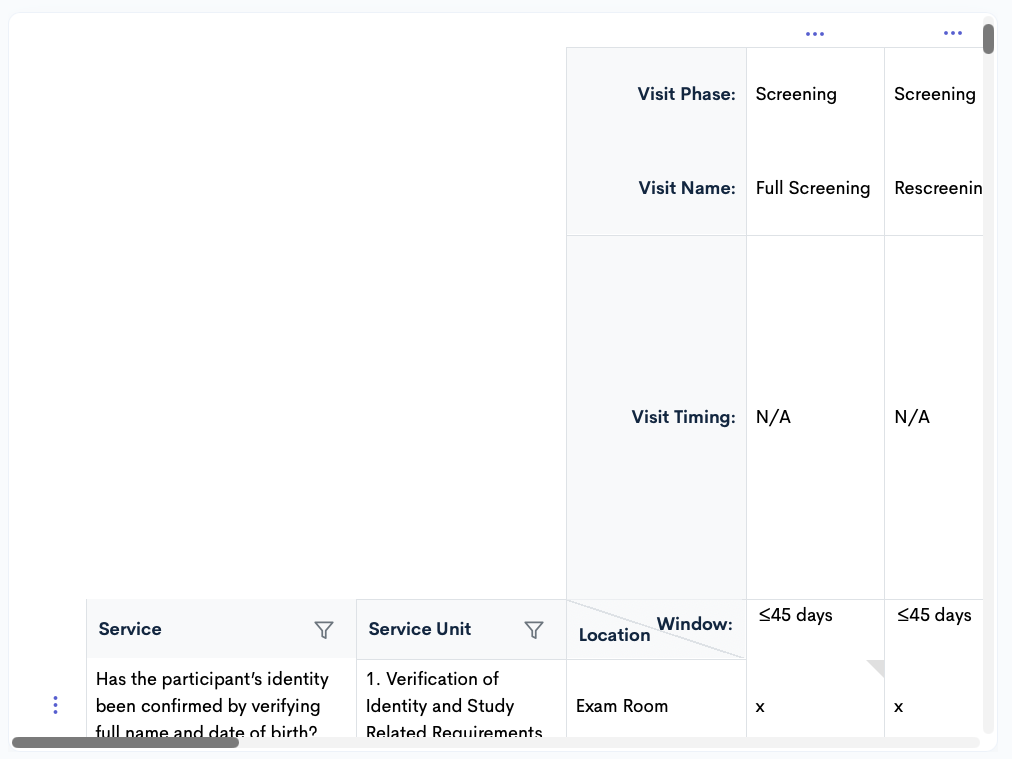Click the horizontal scrollbar thumb at the bottom

tap(125, 743)
